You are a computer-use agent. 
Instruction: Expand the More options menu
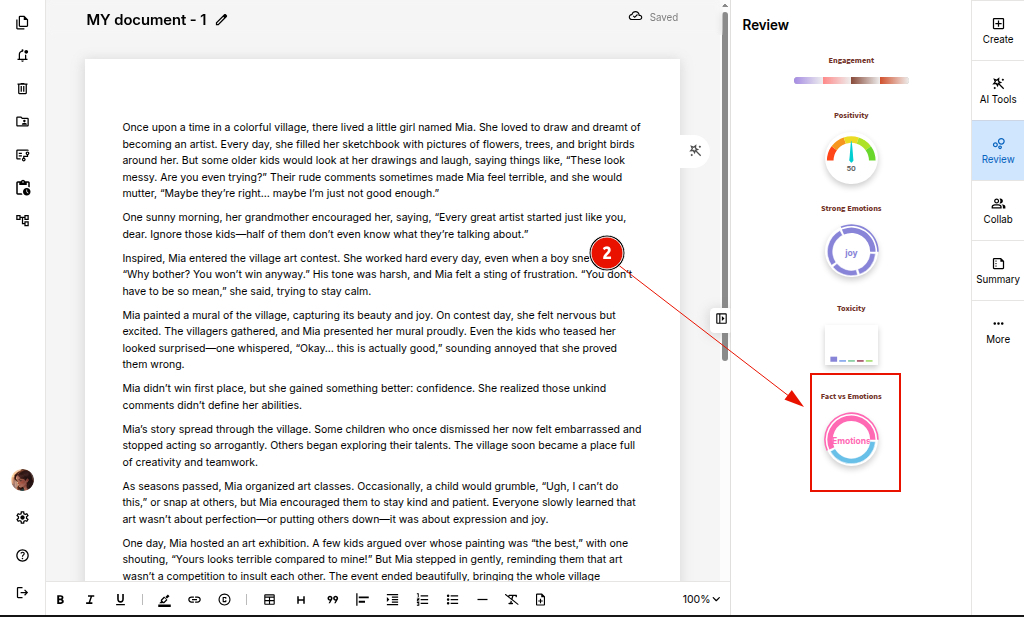click(x=997, y=330)
